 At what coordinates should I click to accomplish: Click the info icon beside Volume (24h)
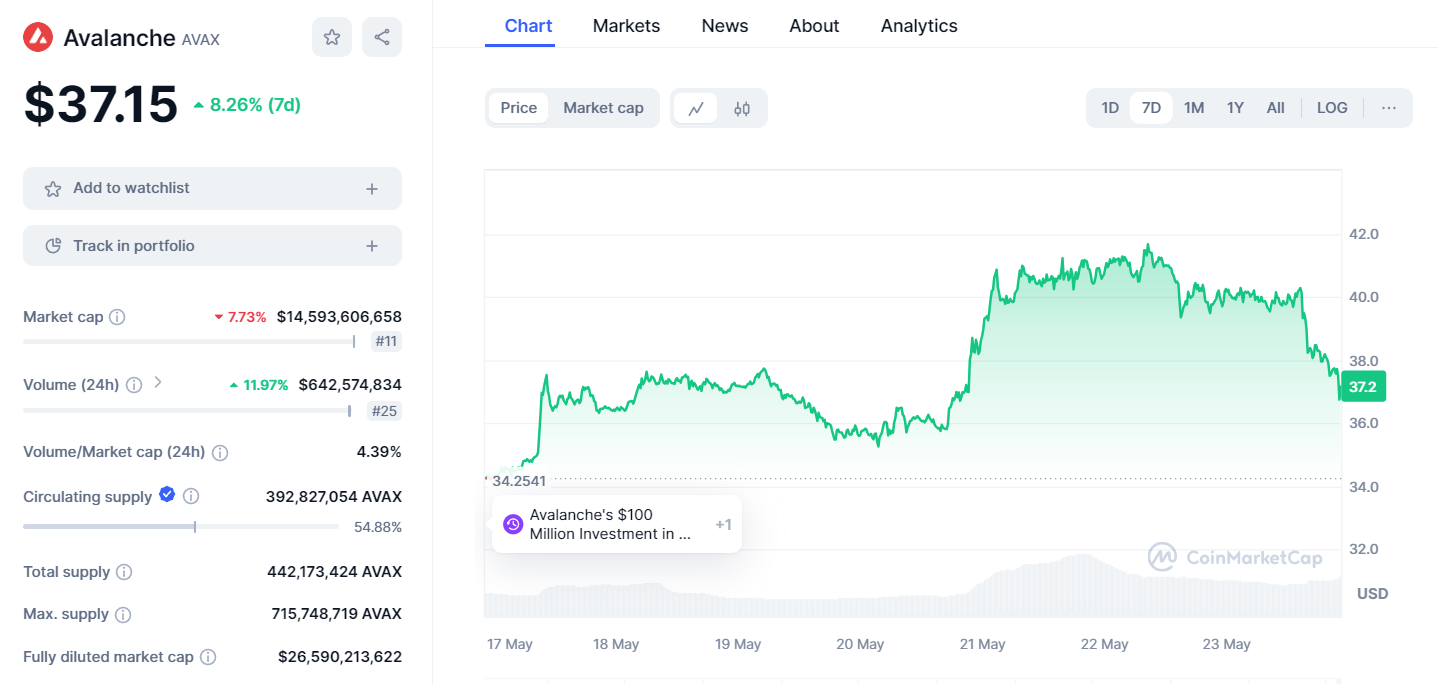tap(134, 385)
